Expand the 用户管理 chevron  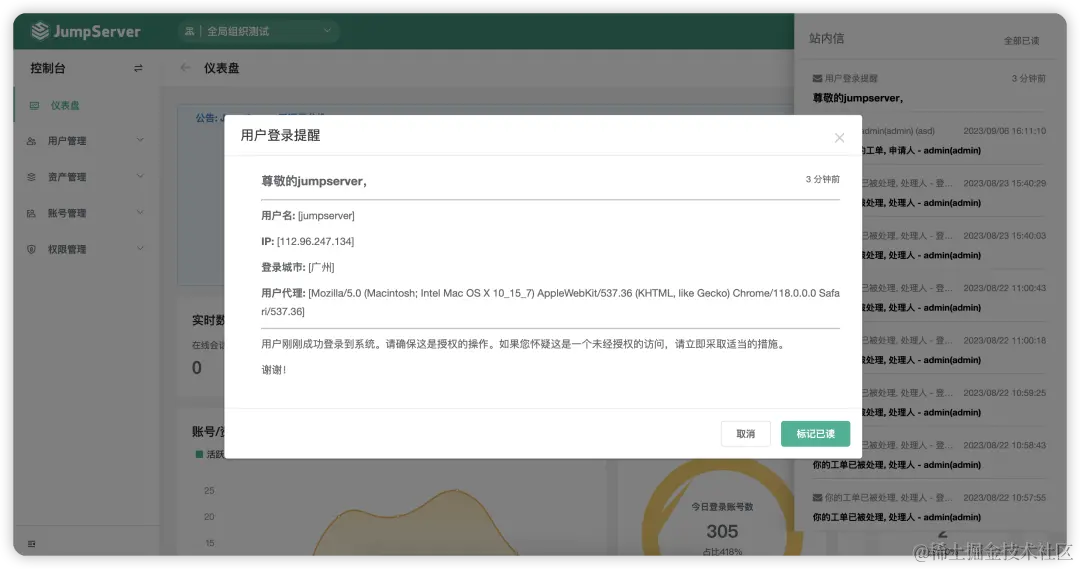pos(141,140)
